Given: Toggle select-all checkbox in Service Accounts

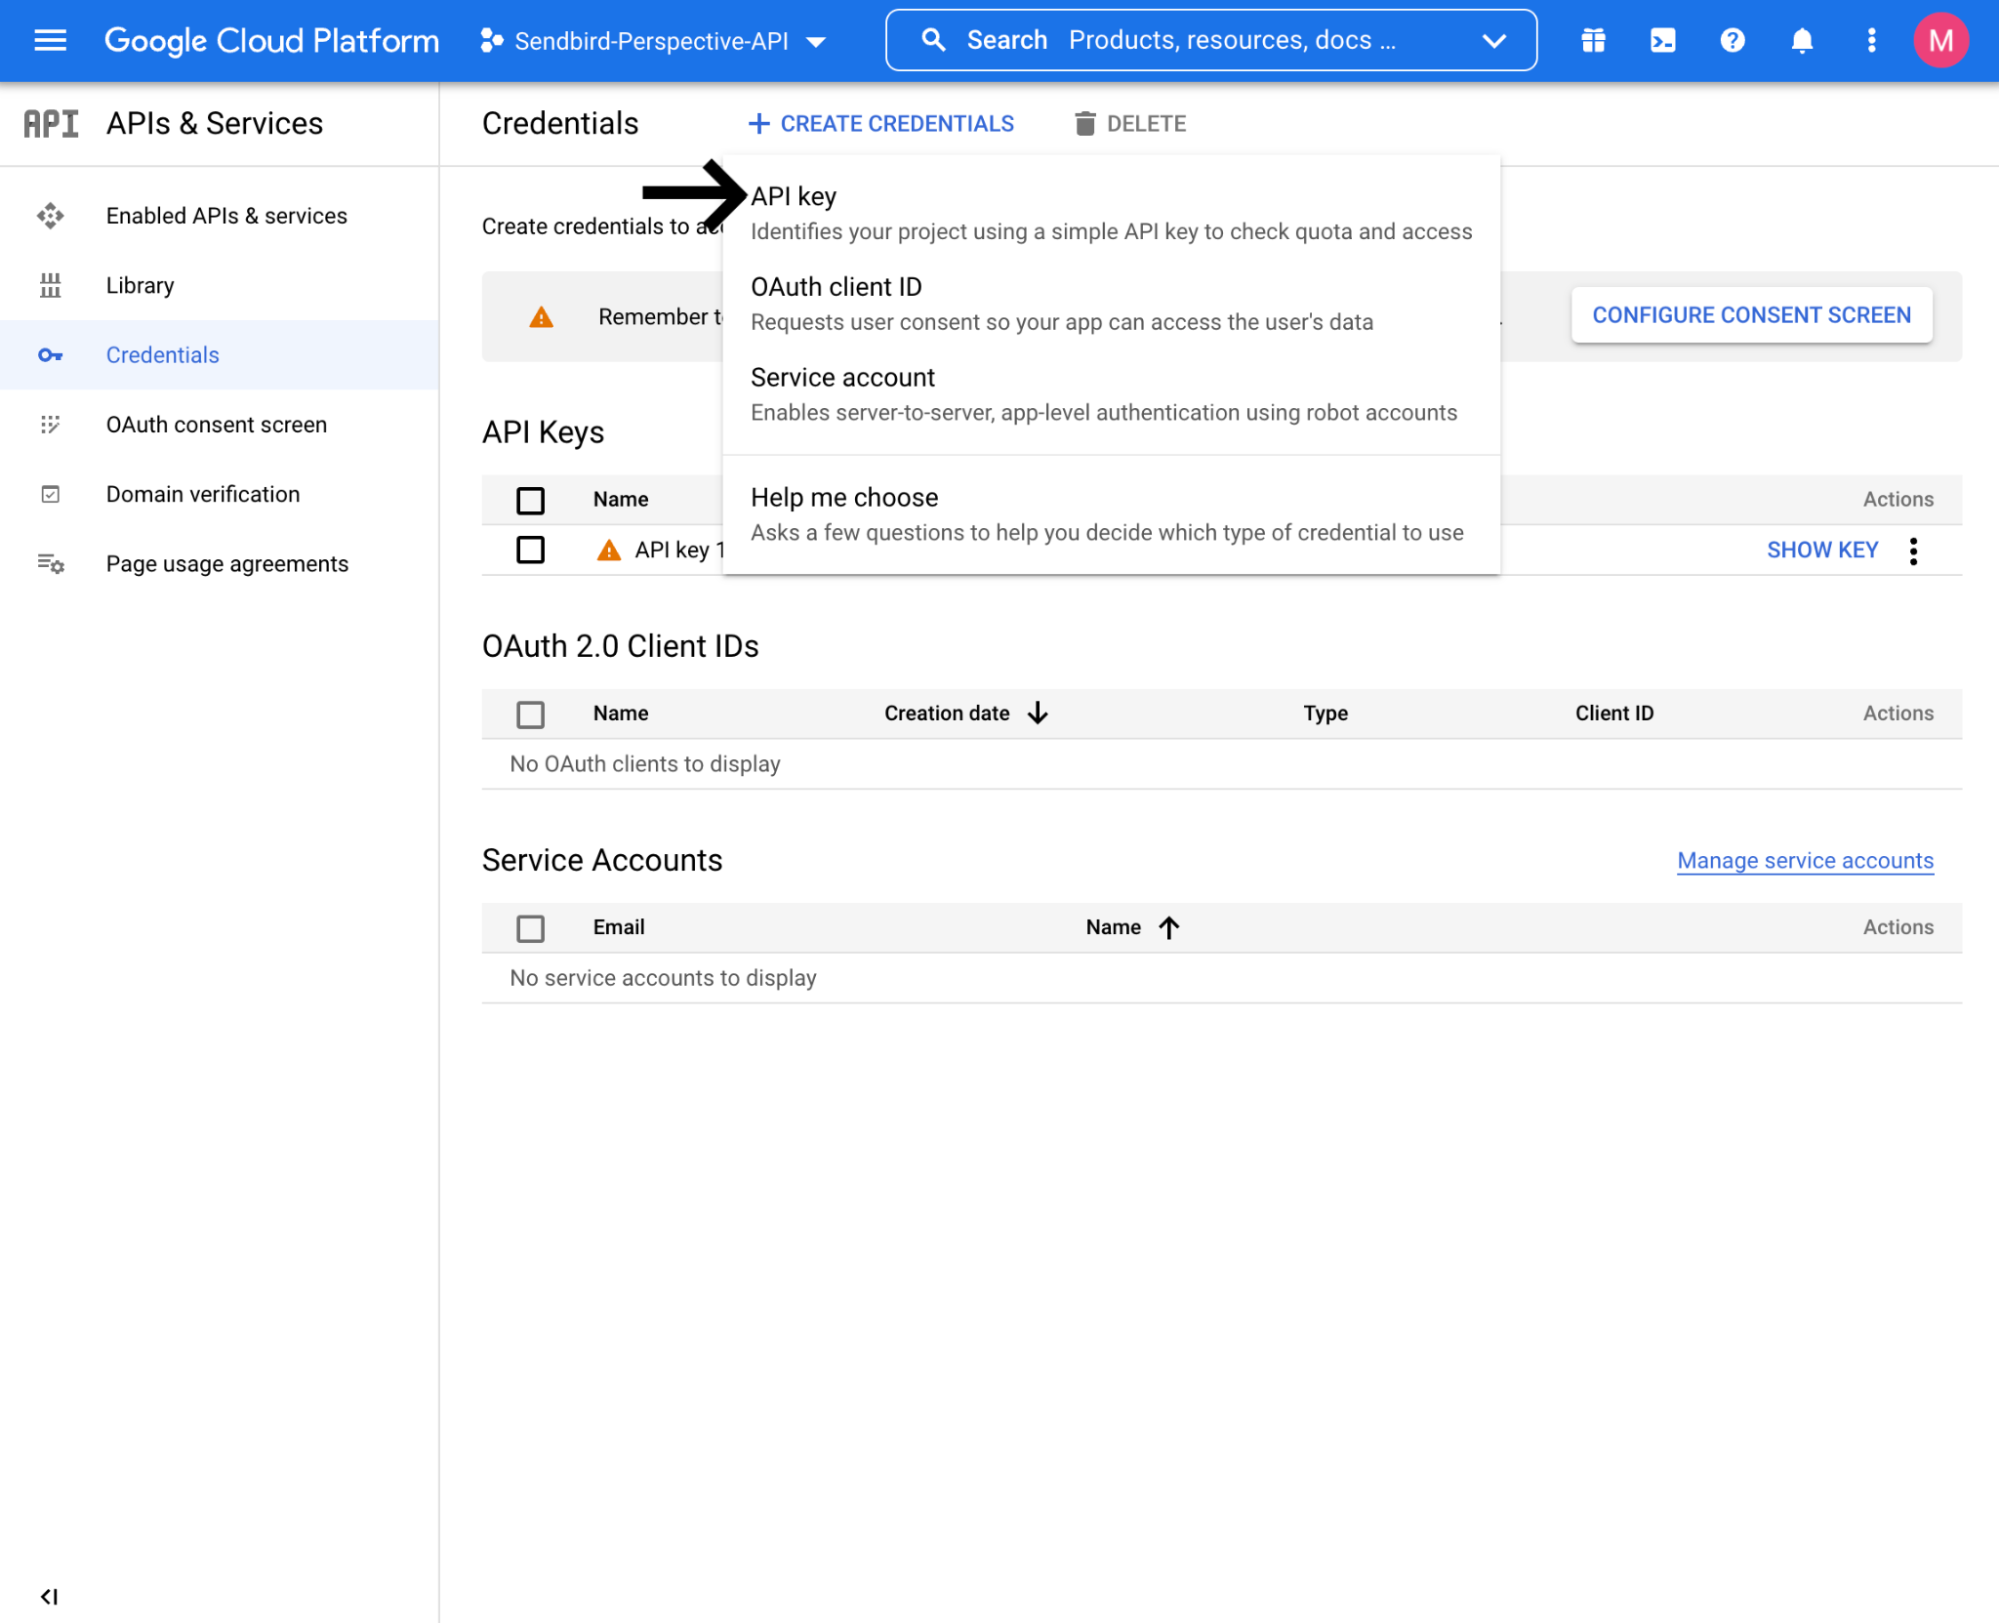Looking at the screenshot, I should (530, 928).
